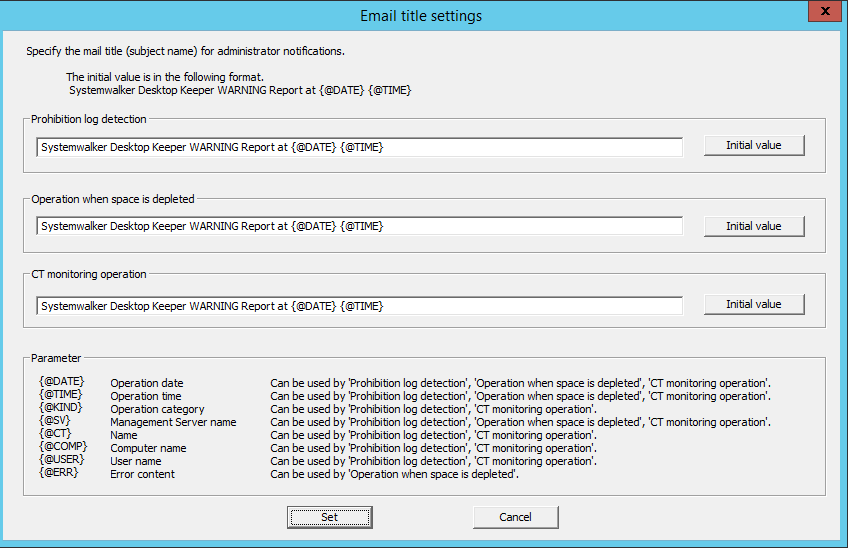The height and width of the screenshot is (548, 848).
Task: Cancel the Email title settings dialog
Action: [515, 517]
